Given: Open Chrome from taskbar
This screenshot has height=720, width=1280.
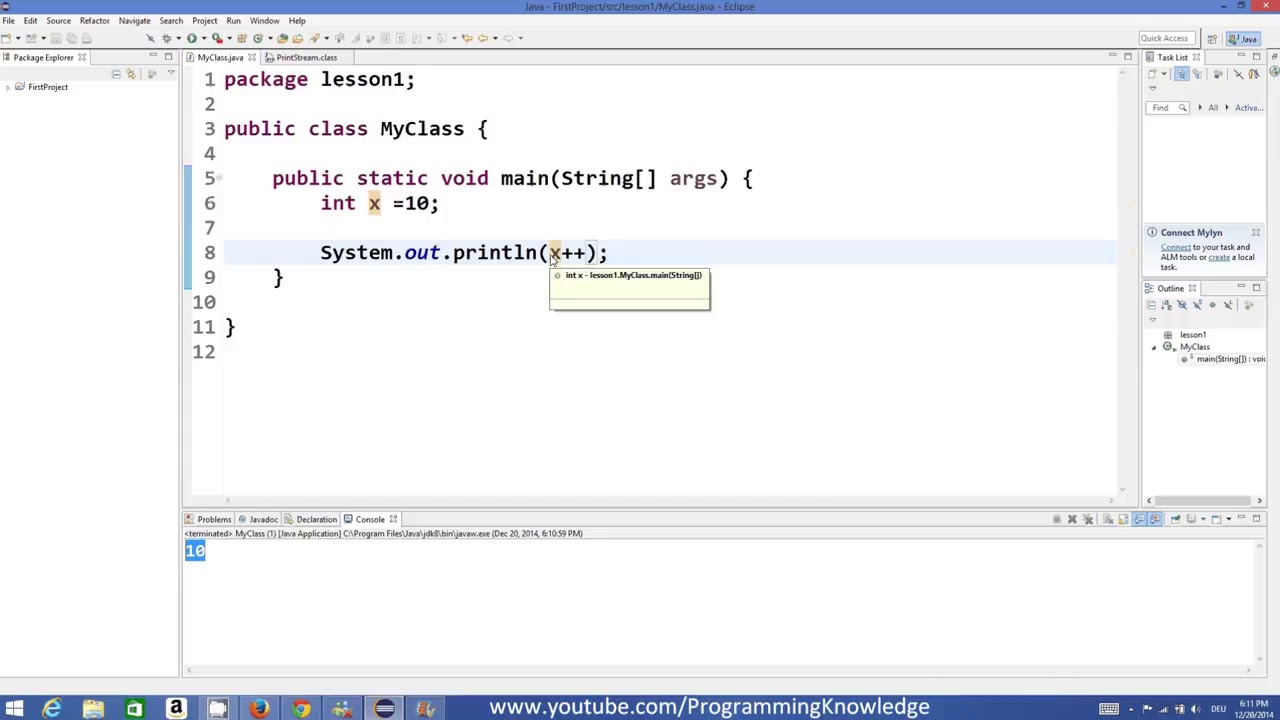Looking at the screenshot, I should tap(300, 709).
